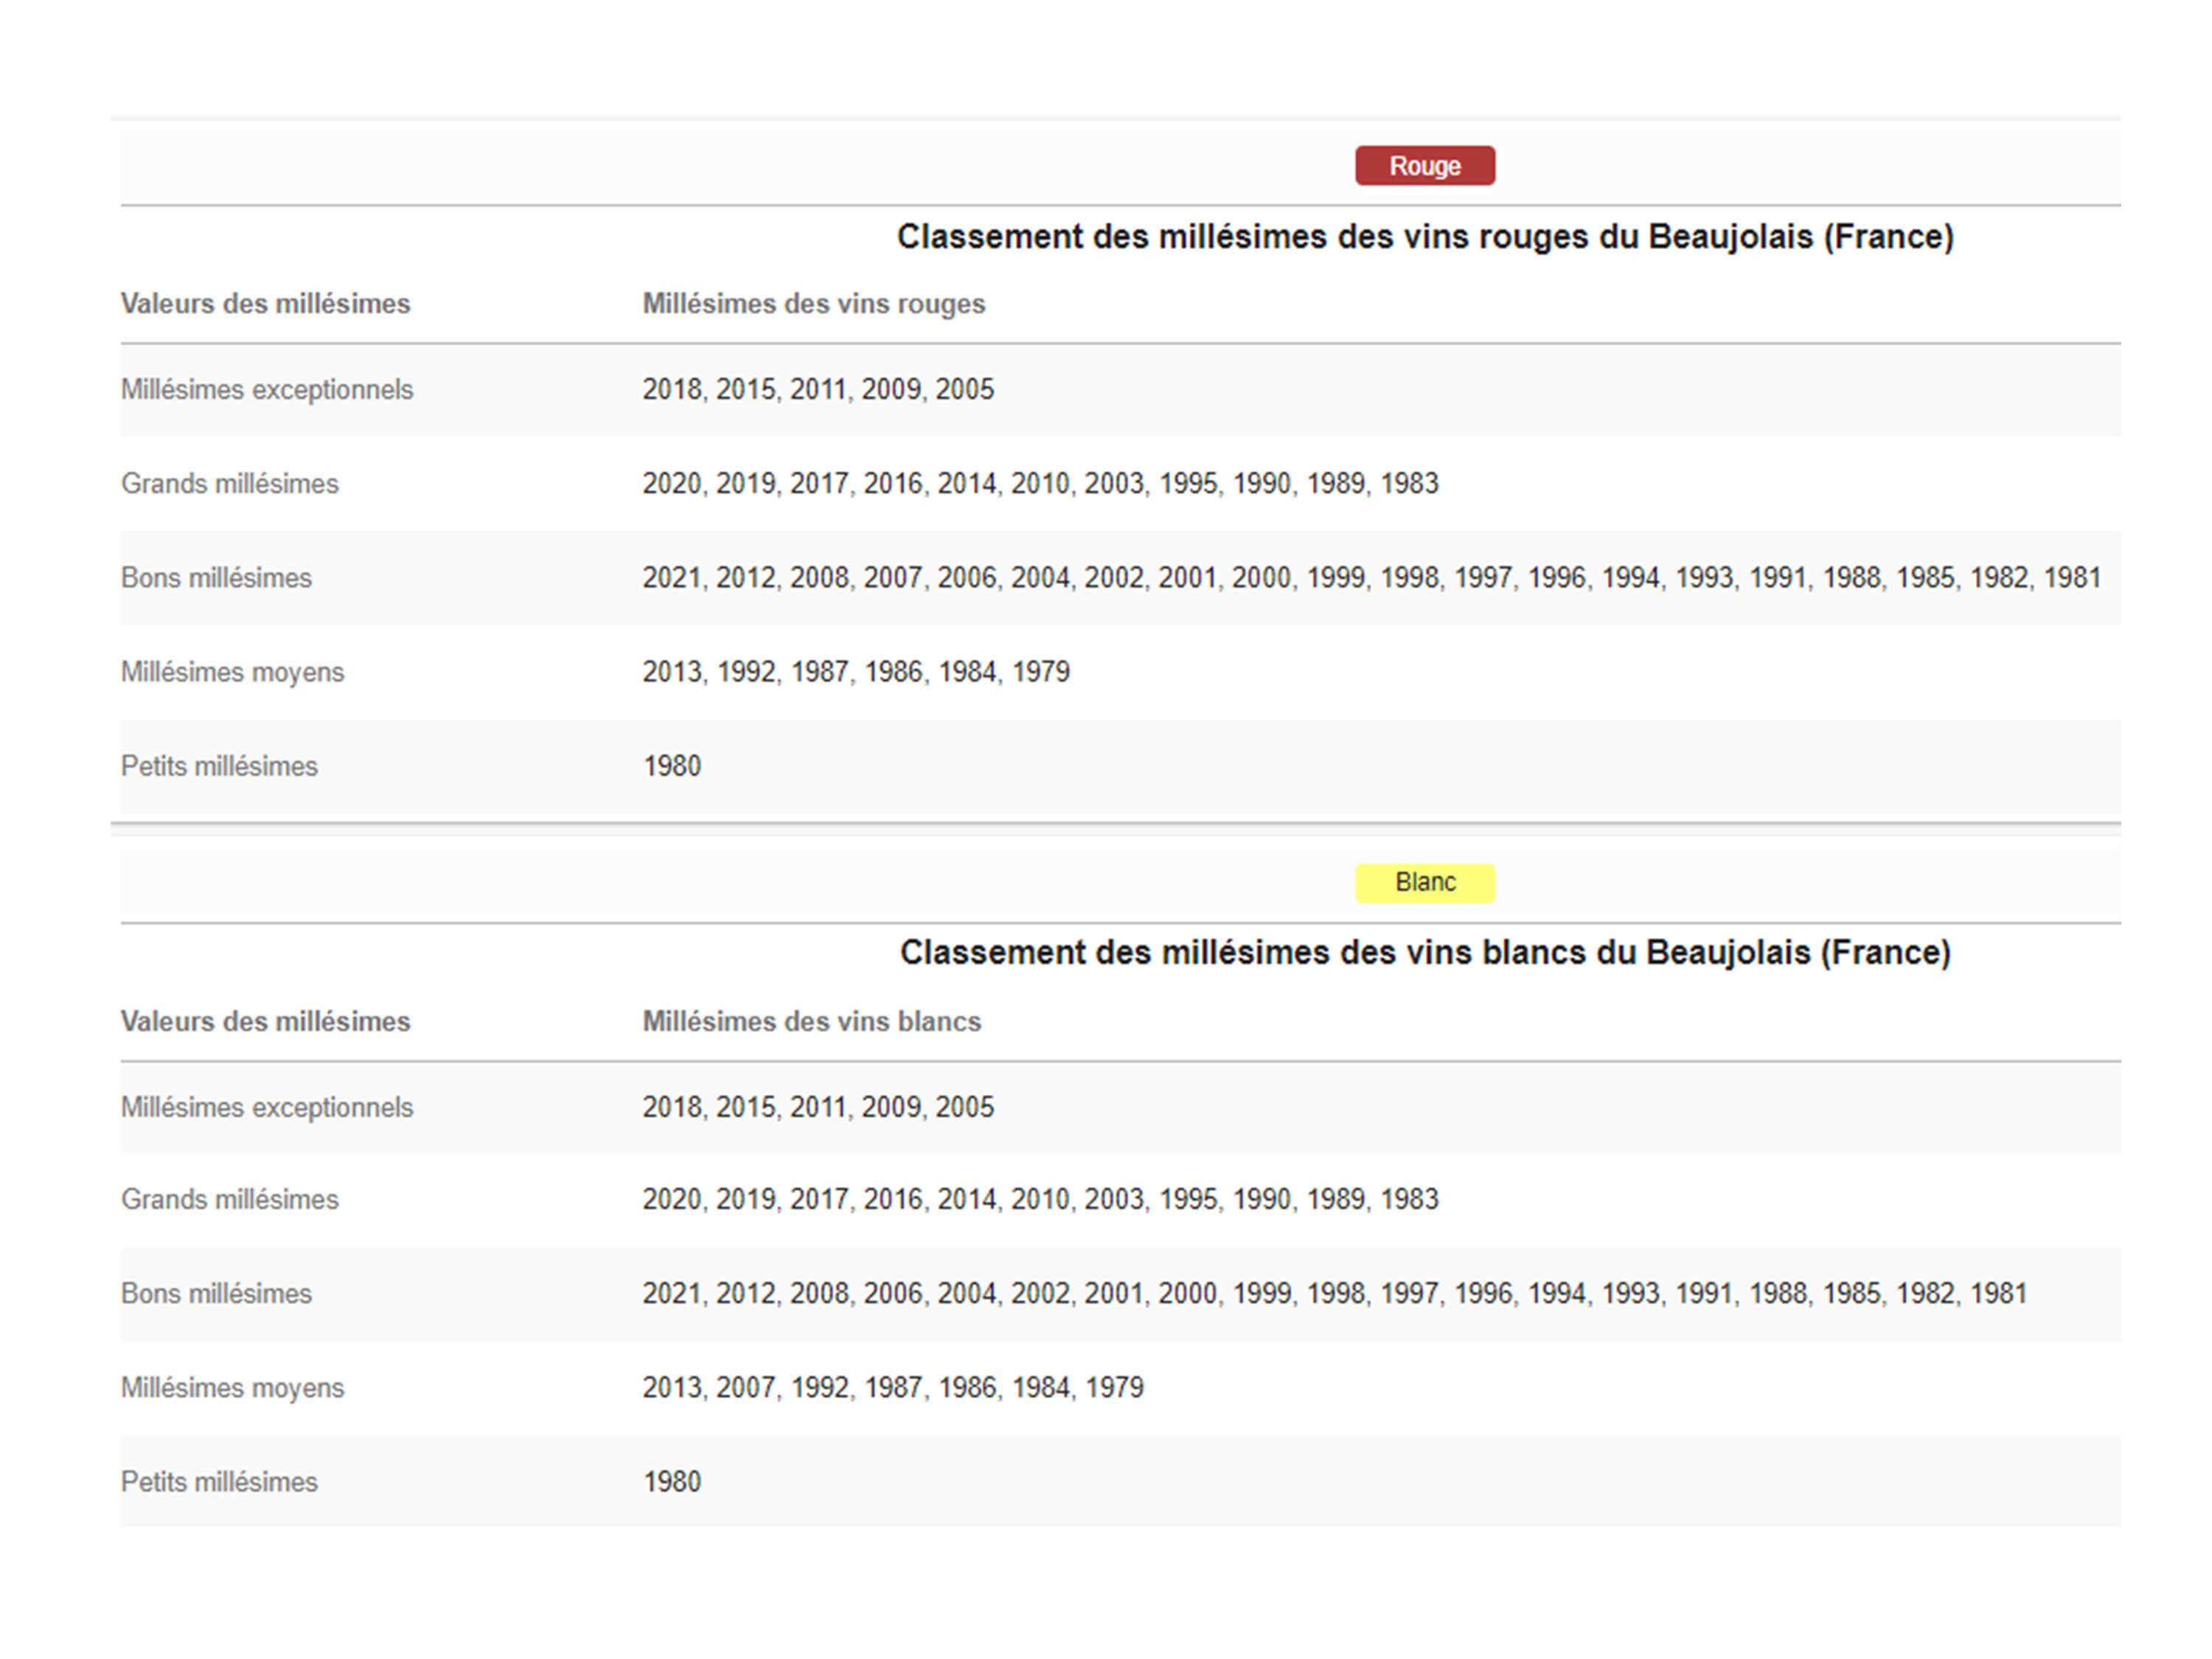Select 'Petits millésimes' label in white table
The image size is (2212, 1659).
click(219, 1482)
